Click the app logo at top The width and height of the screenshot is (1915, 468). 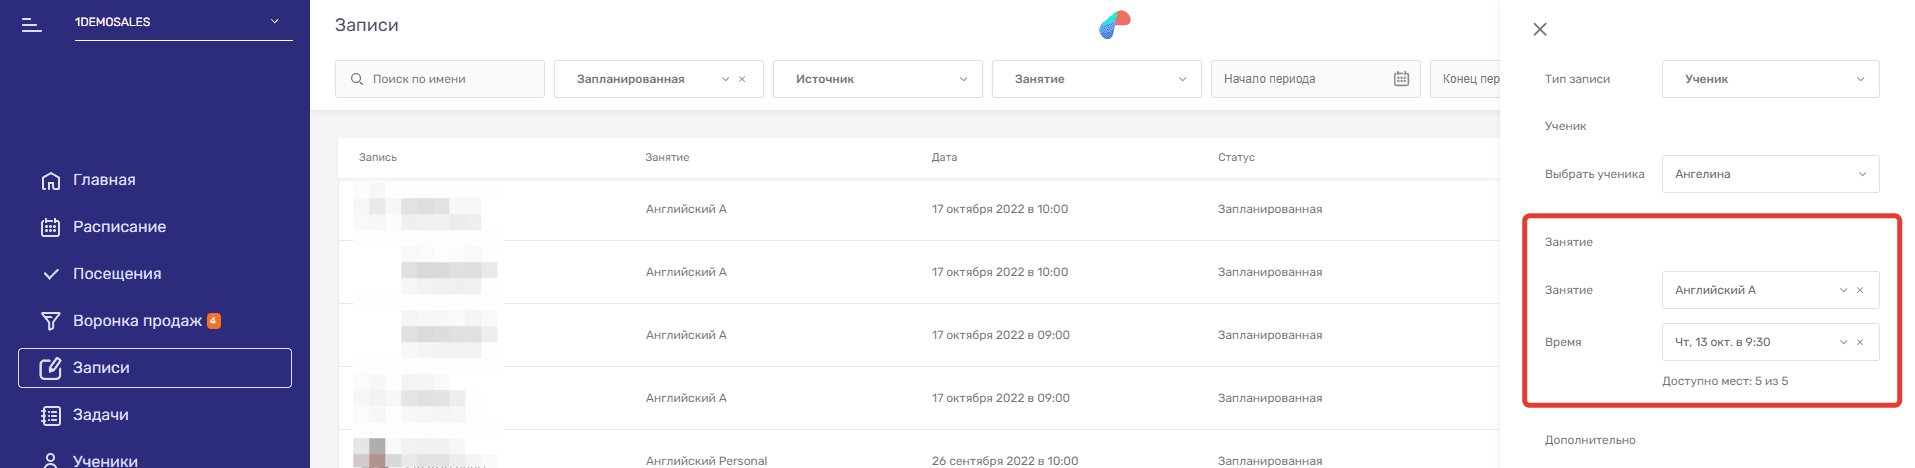(1114, 25)
